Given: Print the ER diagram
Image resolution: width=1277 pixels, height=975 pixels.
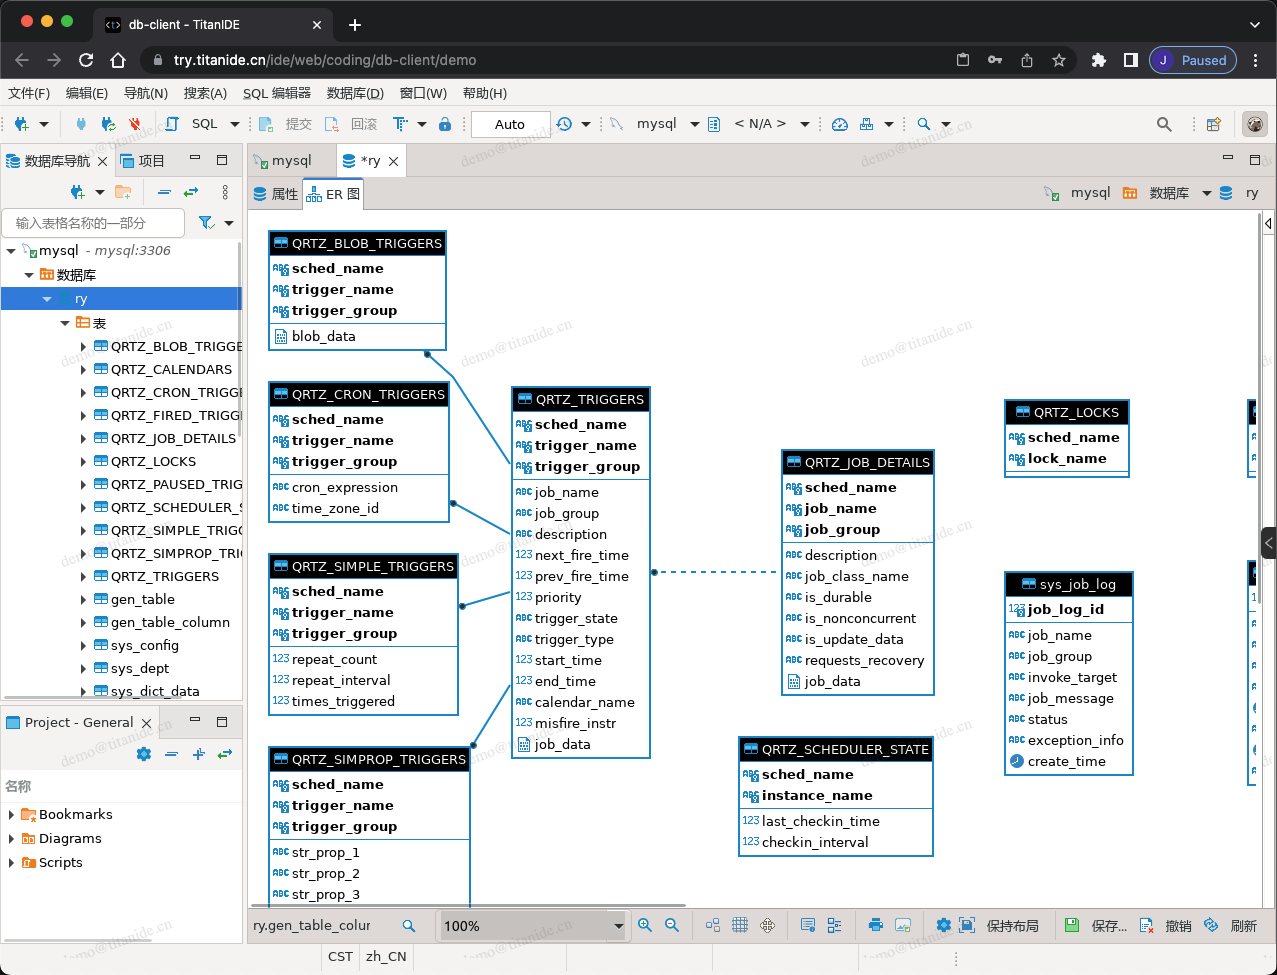Looking at the screenshot, I should point(876,926).
